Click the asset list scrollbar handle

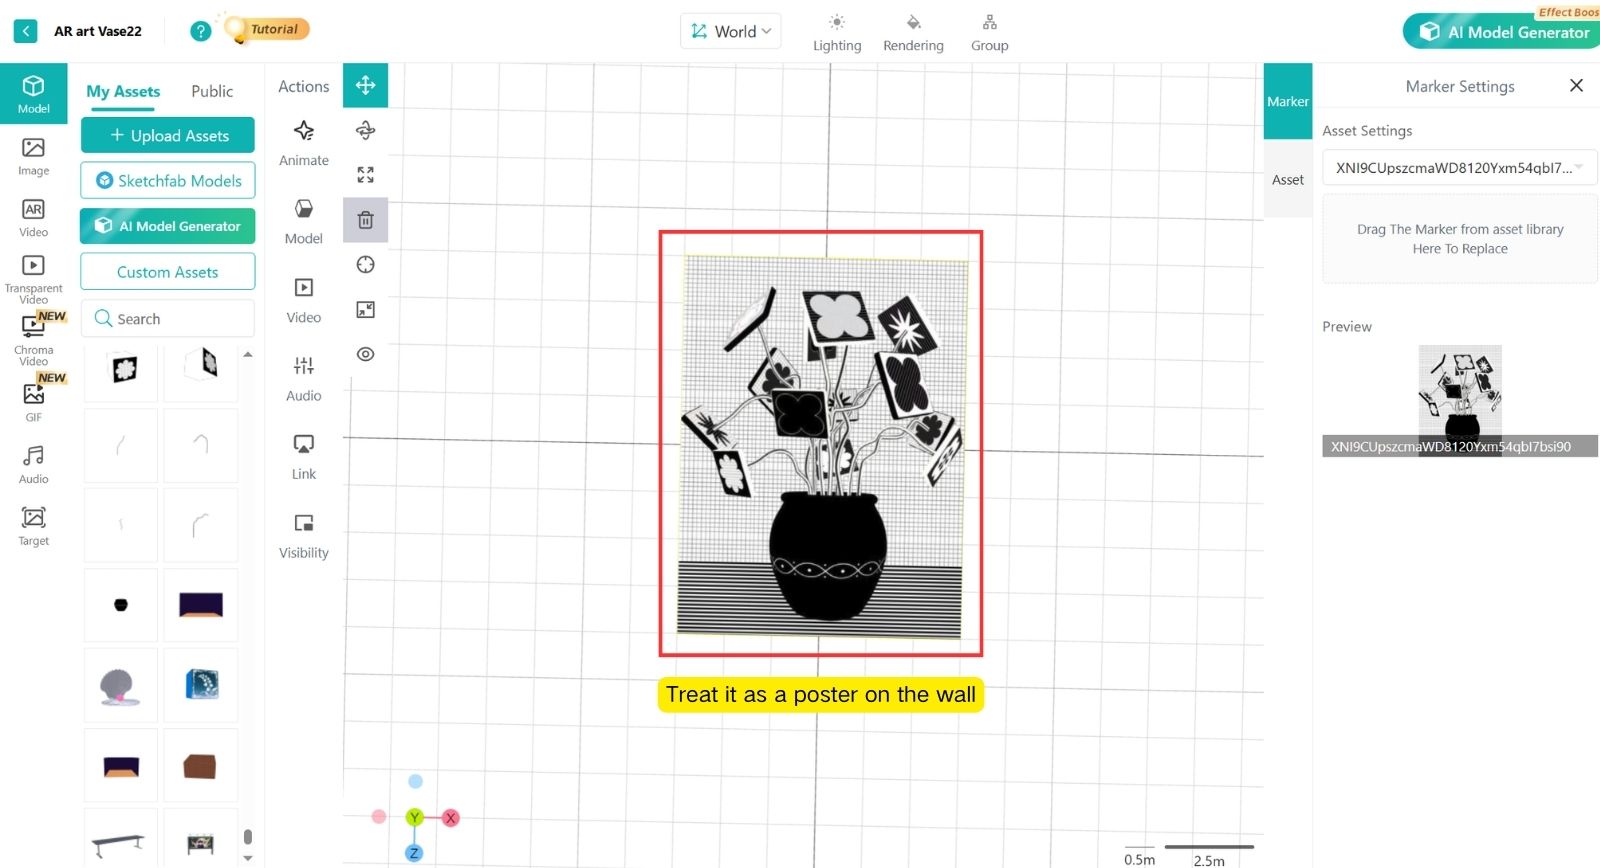pos(248,836)
